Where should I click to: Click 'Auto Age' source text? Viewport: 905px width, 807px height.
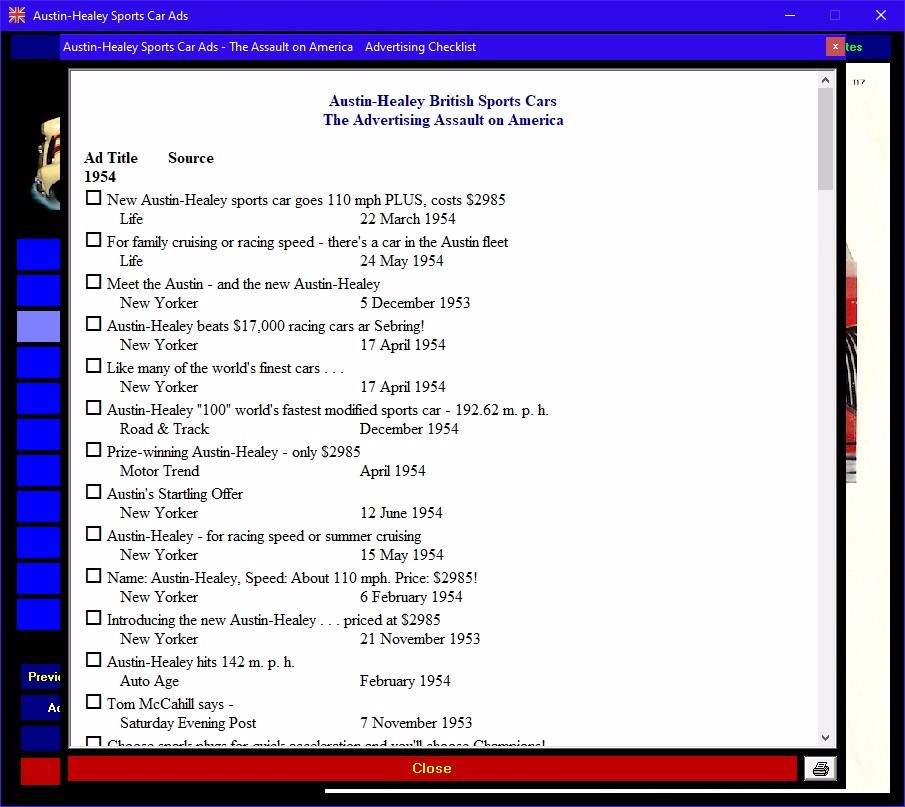149,681
